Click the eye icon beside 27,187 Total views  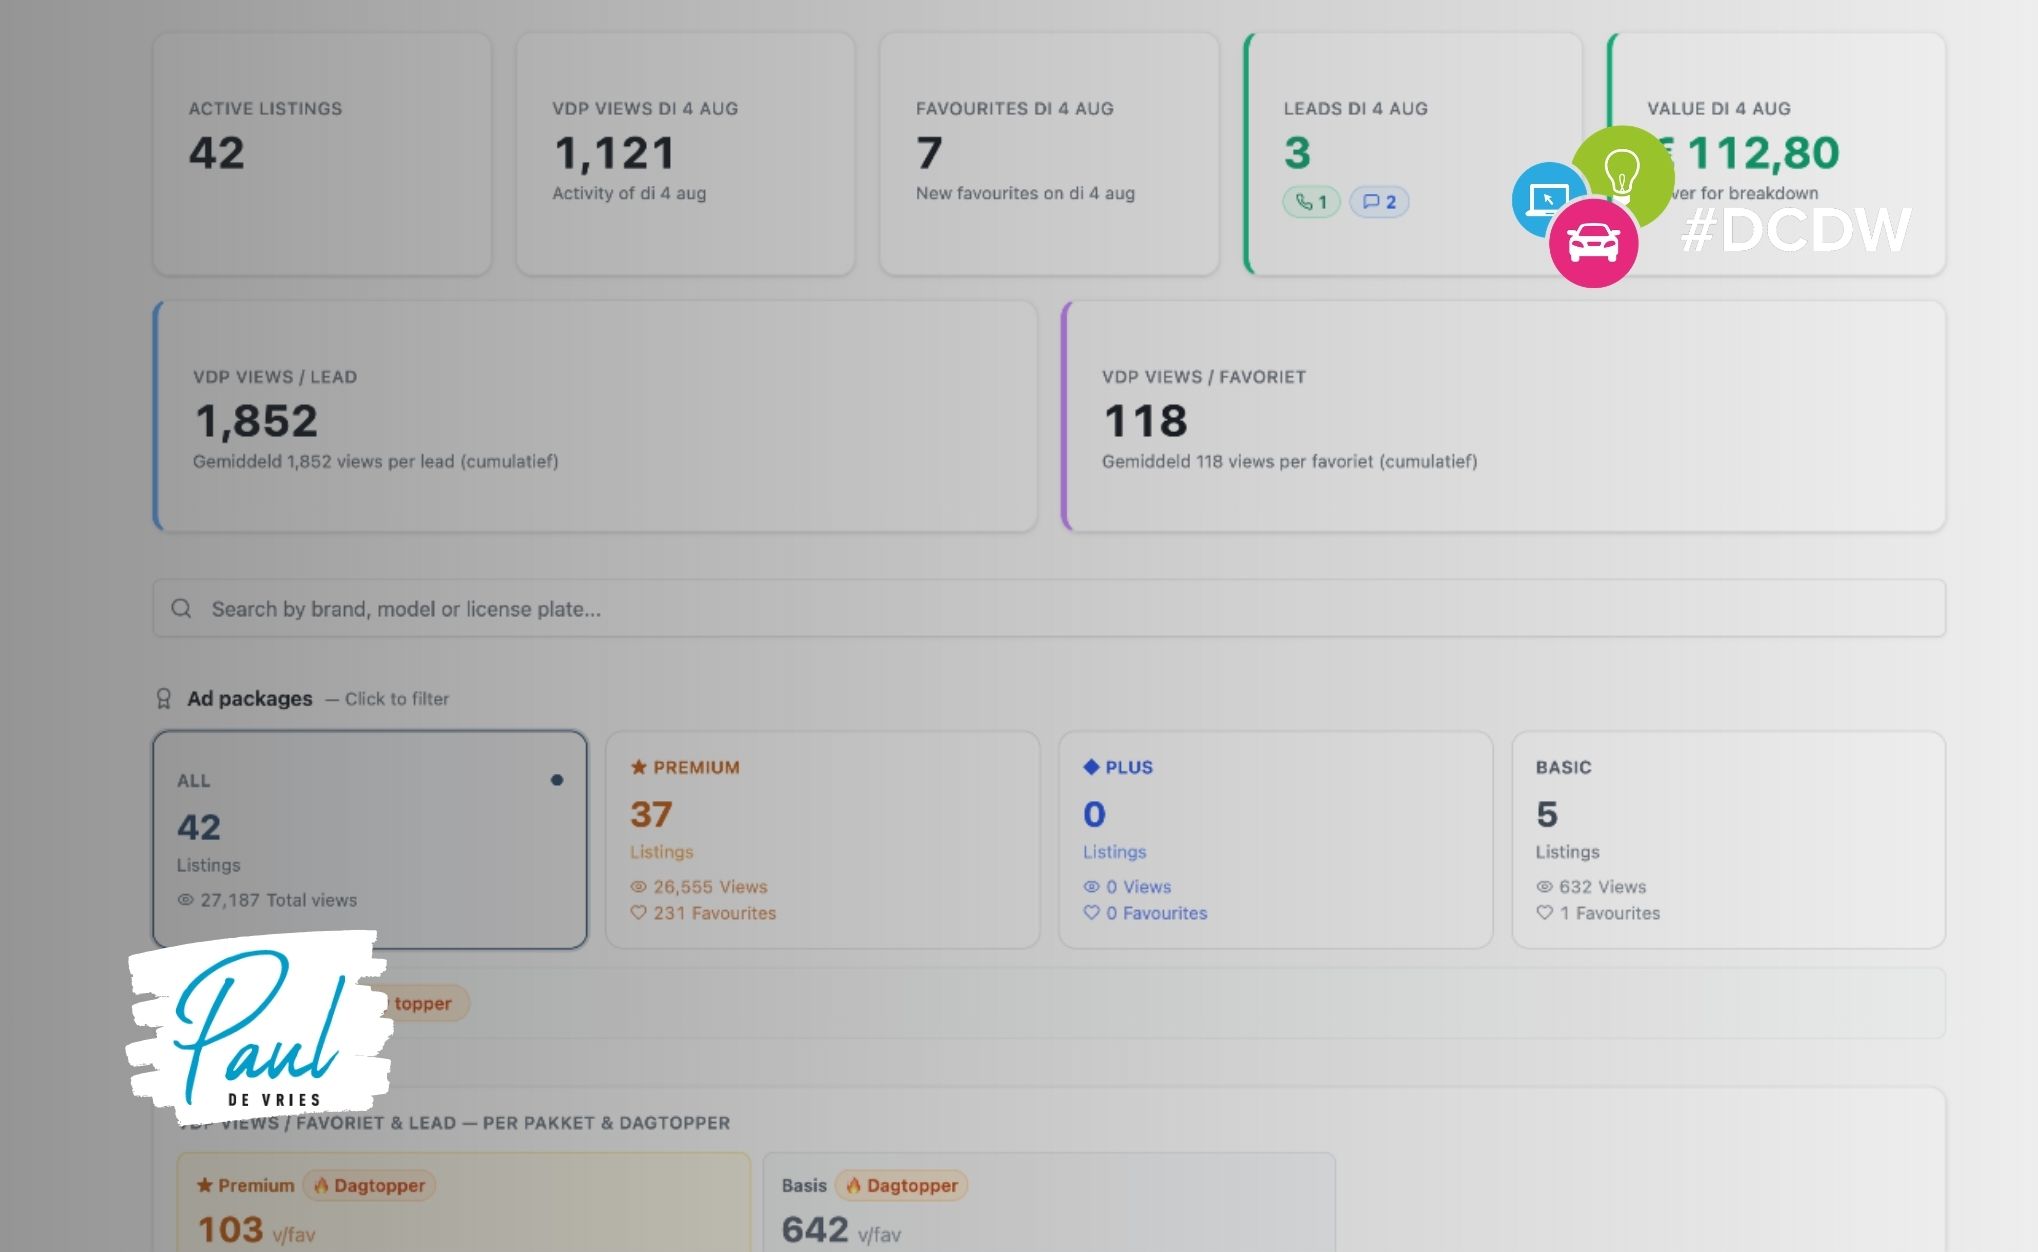[x=185, y=900]
